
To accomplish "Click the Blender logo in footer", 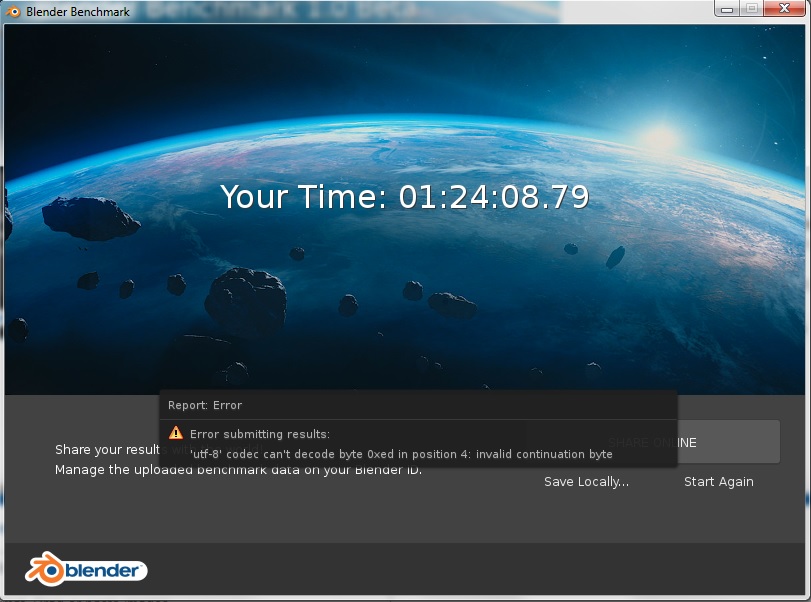I will point(86,569).
